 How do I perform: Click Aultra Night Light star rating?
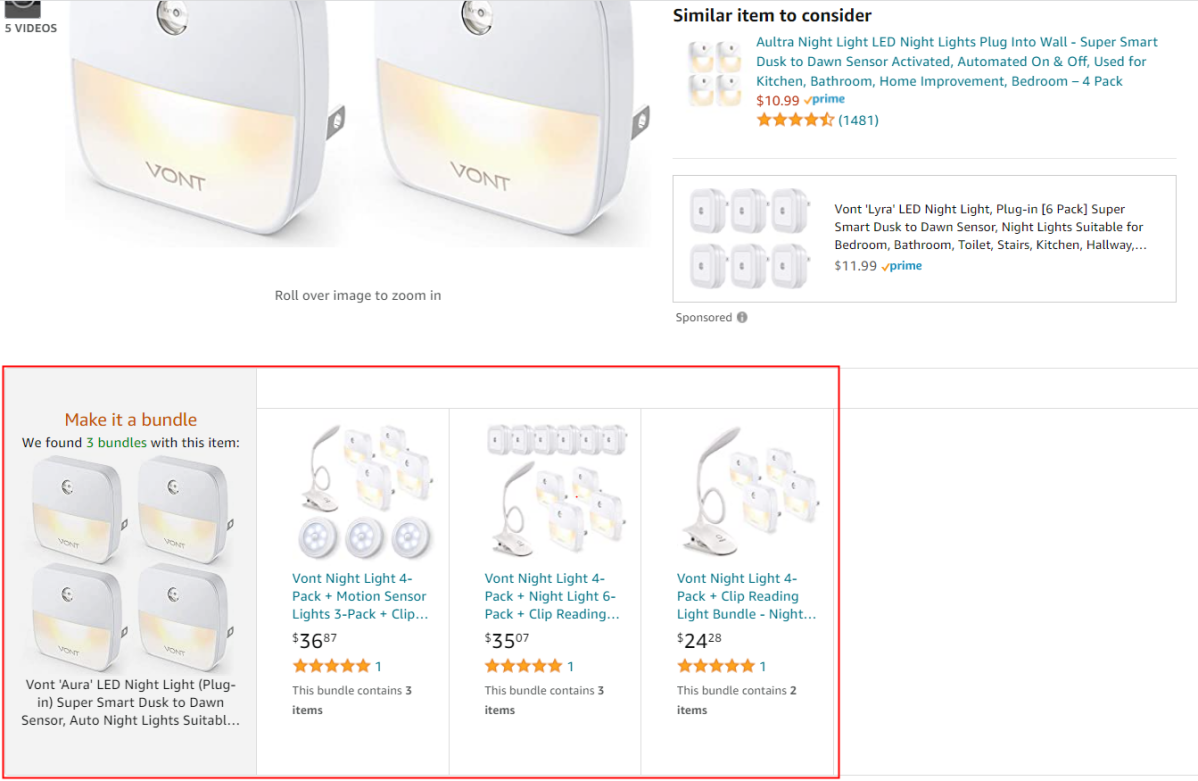tap(795, 120)
